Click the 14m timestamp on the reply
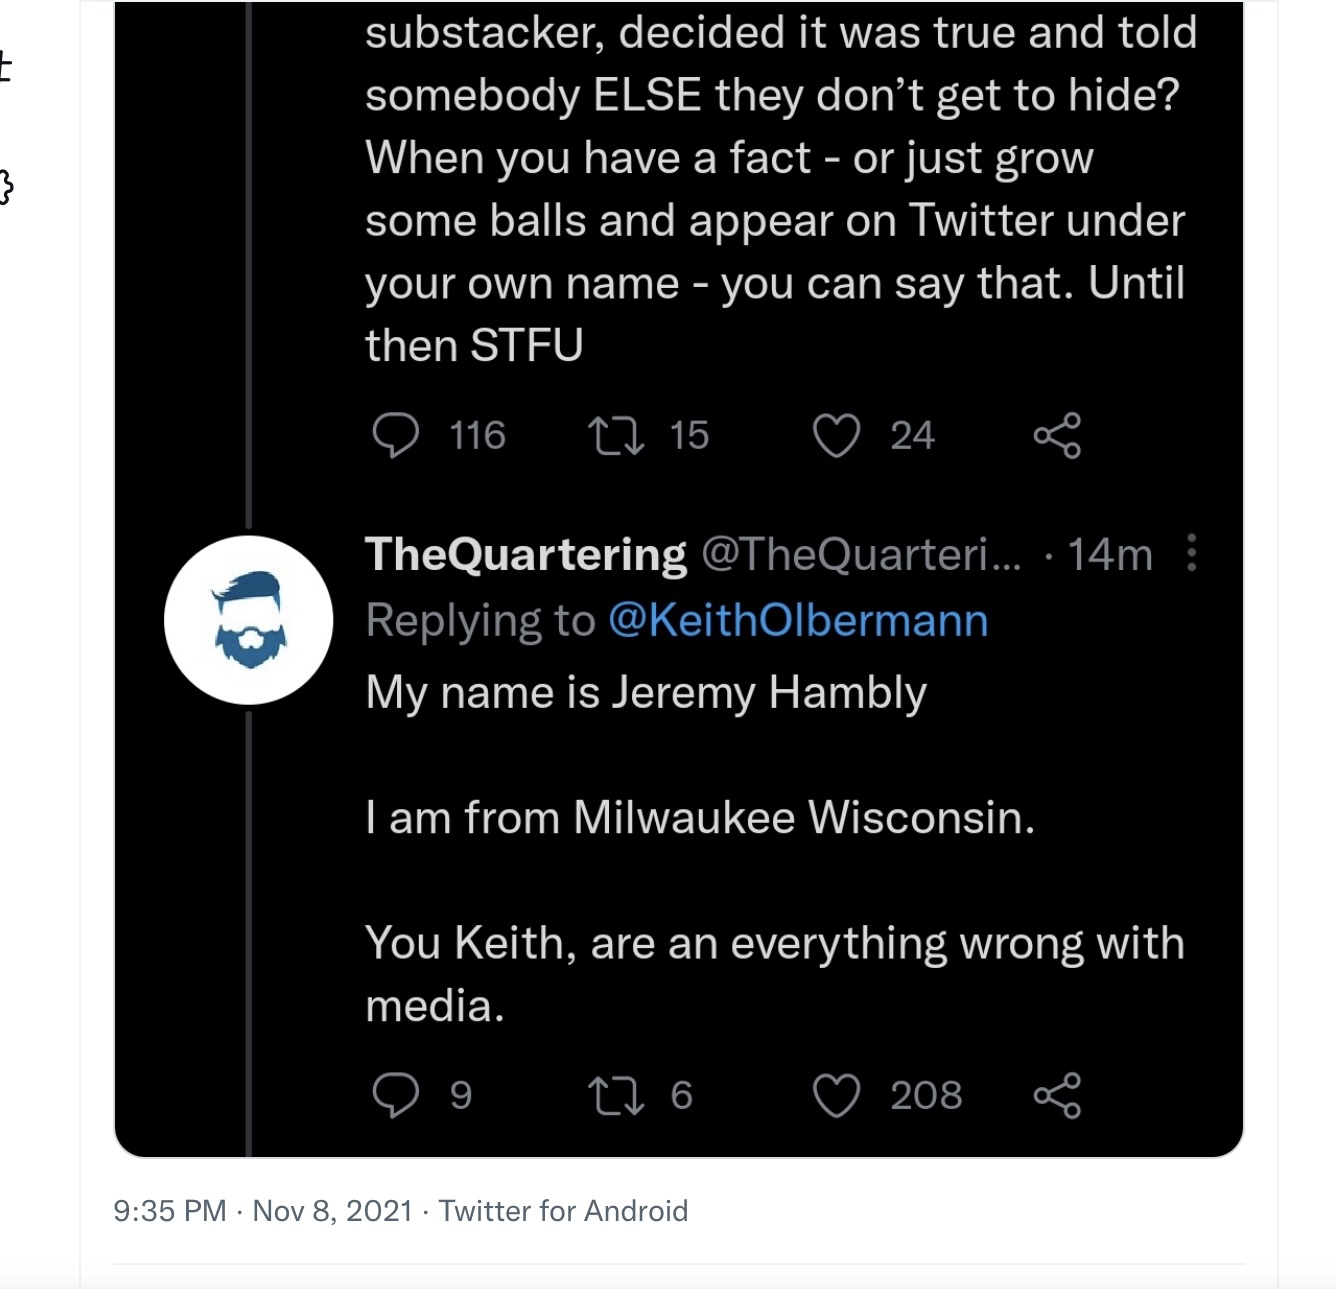This screenshot has width=1336, height=1289. click(x=1110, y=555)
